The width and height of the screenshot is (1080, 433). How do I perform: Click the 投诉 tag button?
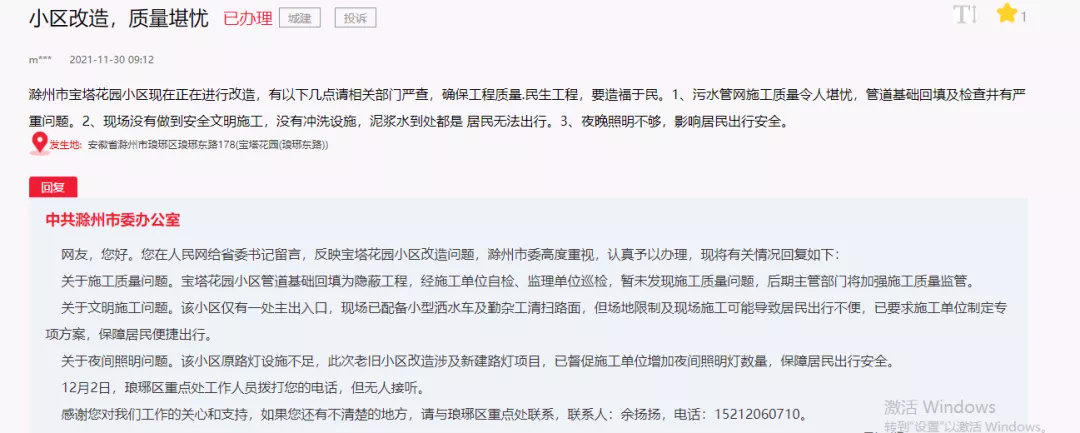[355, 19]
